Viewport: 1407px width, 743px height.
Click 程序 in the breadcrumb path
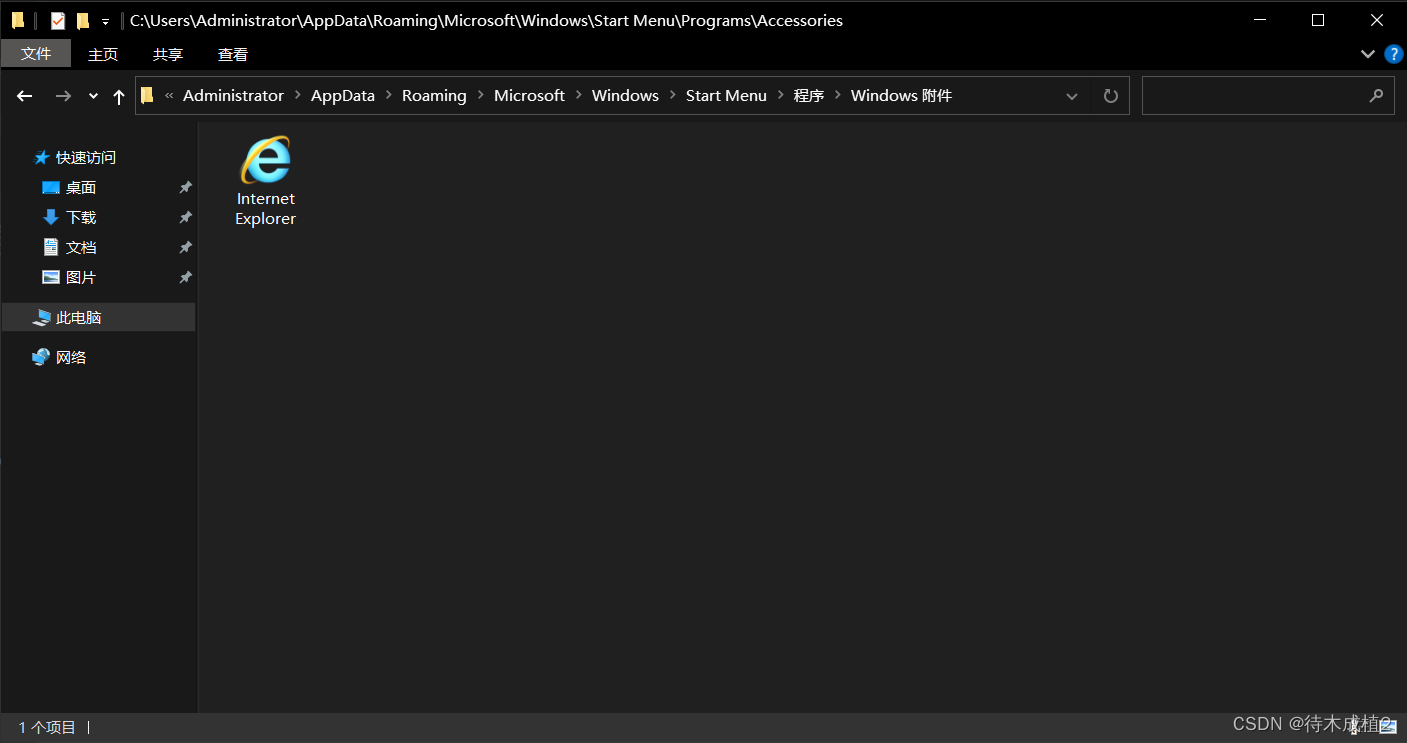tap(809, 96)
